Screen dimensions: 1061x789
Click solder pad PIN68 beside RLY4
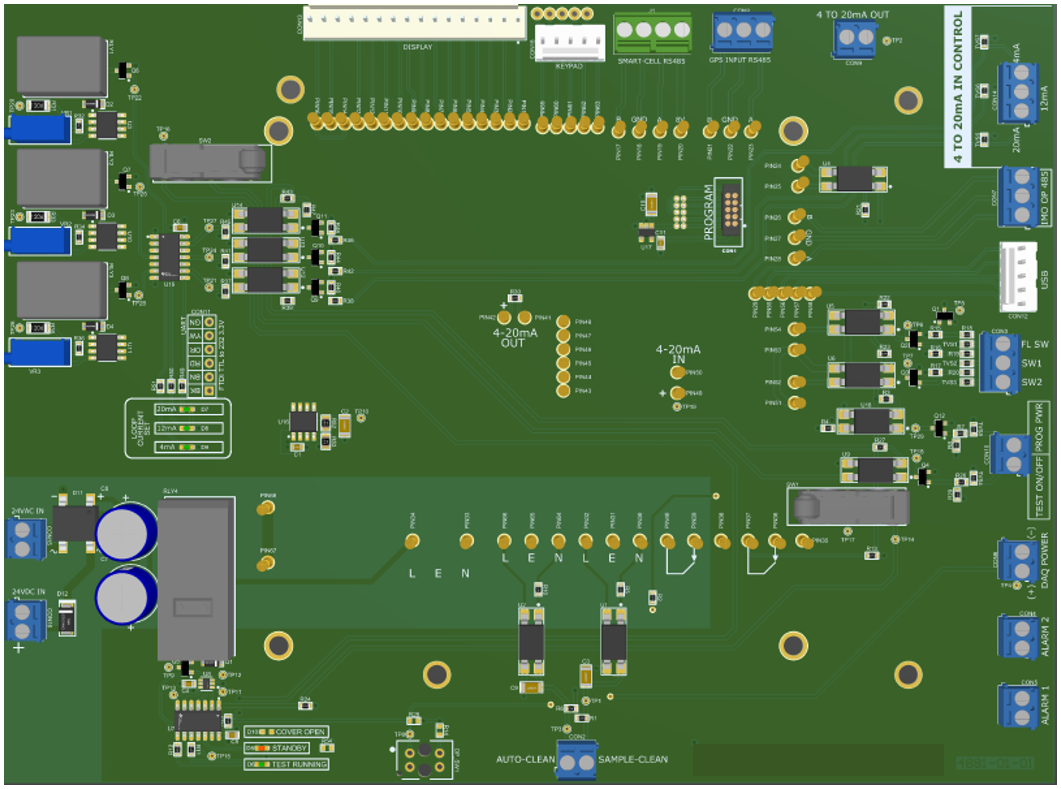point(267,508)
